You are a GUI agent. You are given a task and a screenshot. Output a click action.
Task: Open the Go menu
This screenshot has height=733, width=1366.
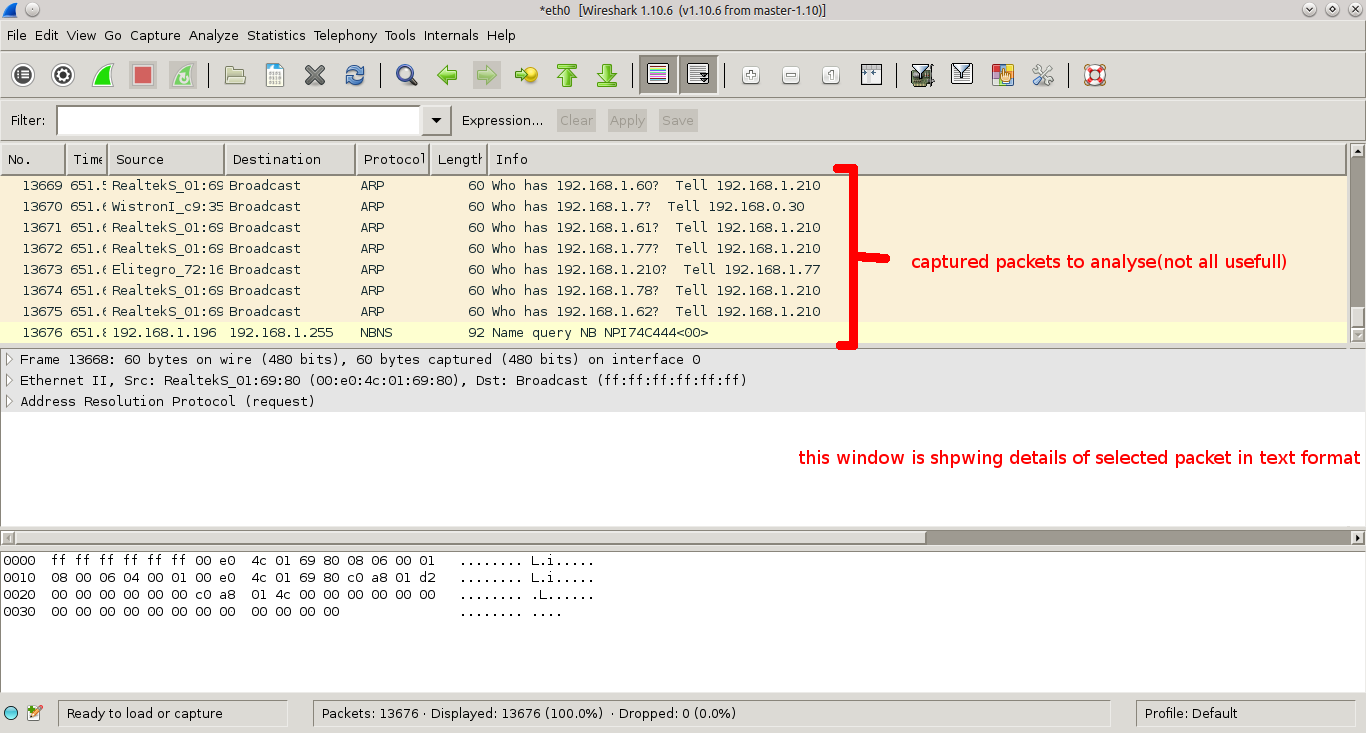113,35
